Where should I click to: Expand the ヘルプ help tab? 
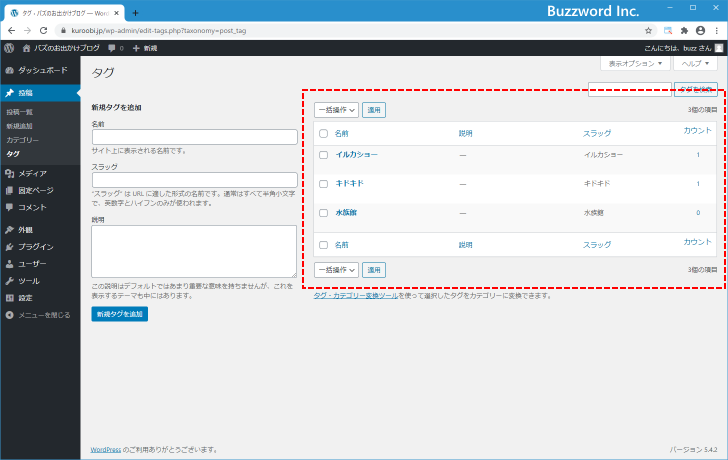[695, 63]
